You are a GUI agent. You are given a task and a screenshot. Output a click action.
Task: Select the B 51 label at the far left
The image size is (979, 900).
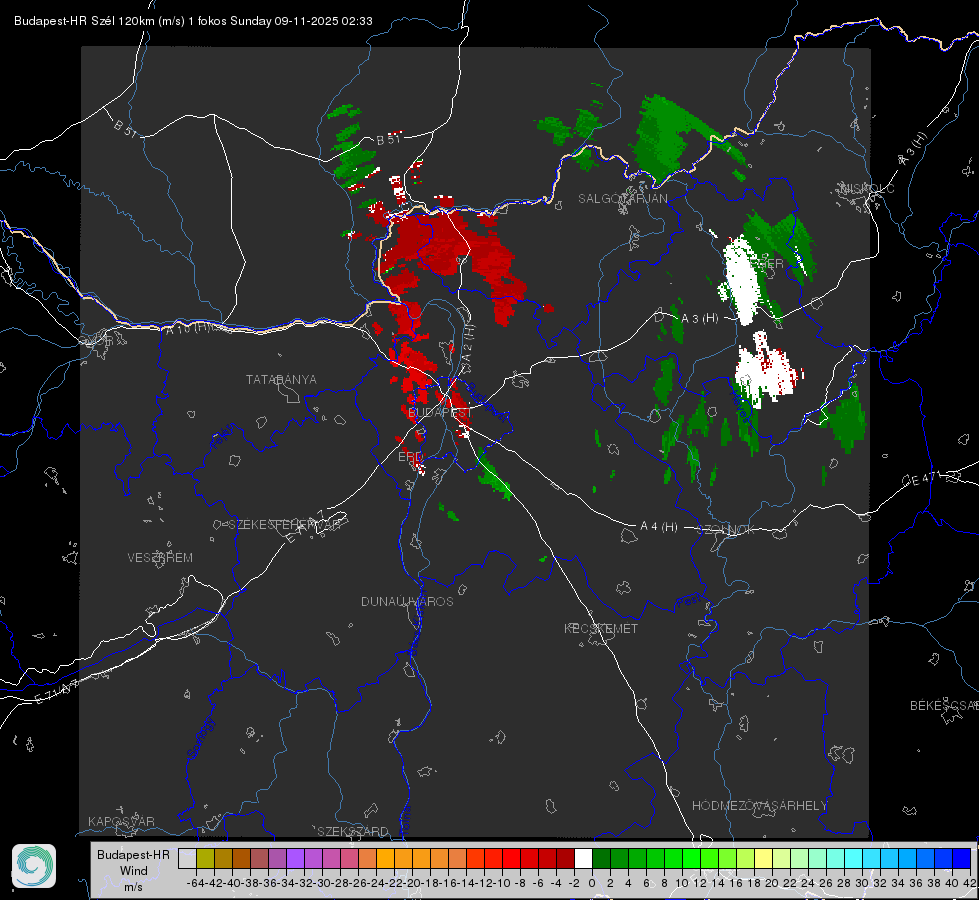point(125,129)
